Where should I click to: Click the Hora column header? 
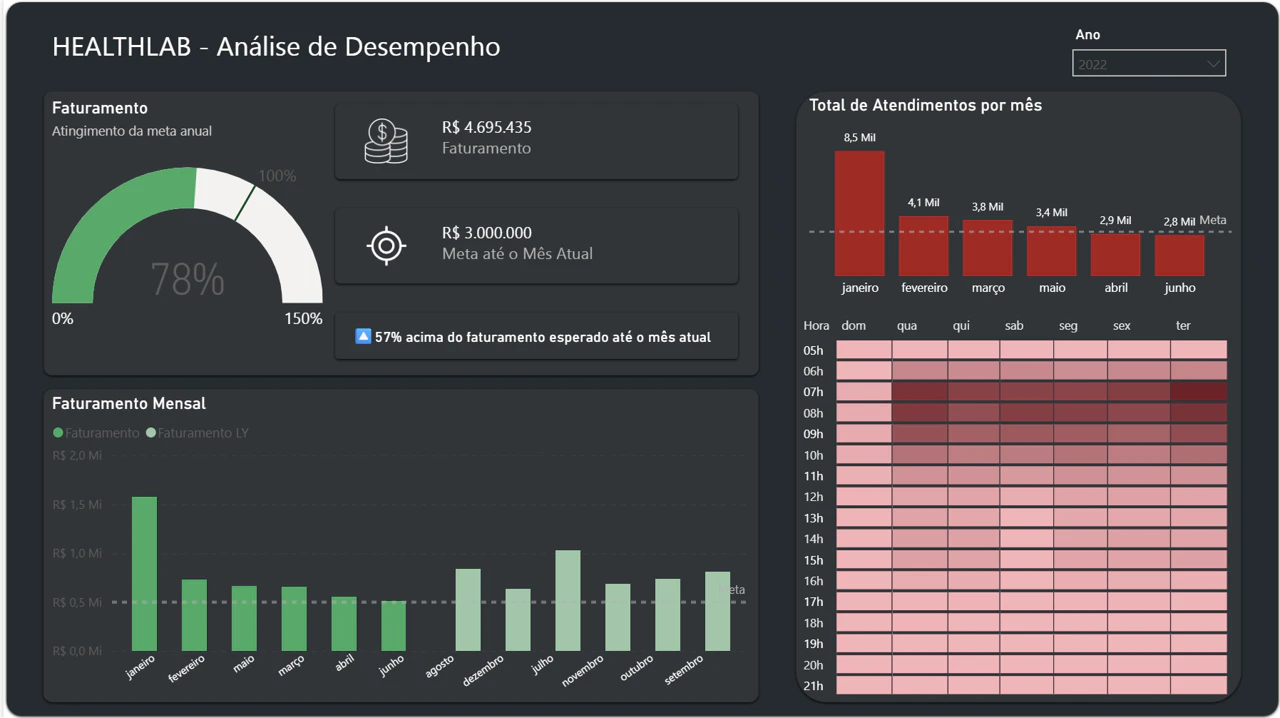tap(816, 326)
